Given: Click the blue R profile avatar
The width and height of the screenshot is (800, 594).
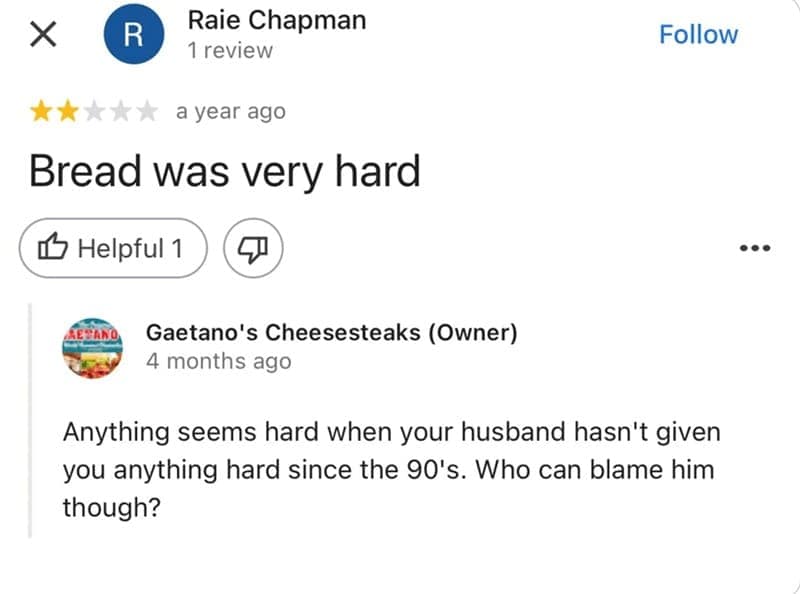Looking at the screenshot, I should click(132, 35).
